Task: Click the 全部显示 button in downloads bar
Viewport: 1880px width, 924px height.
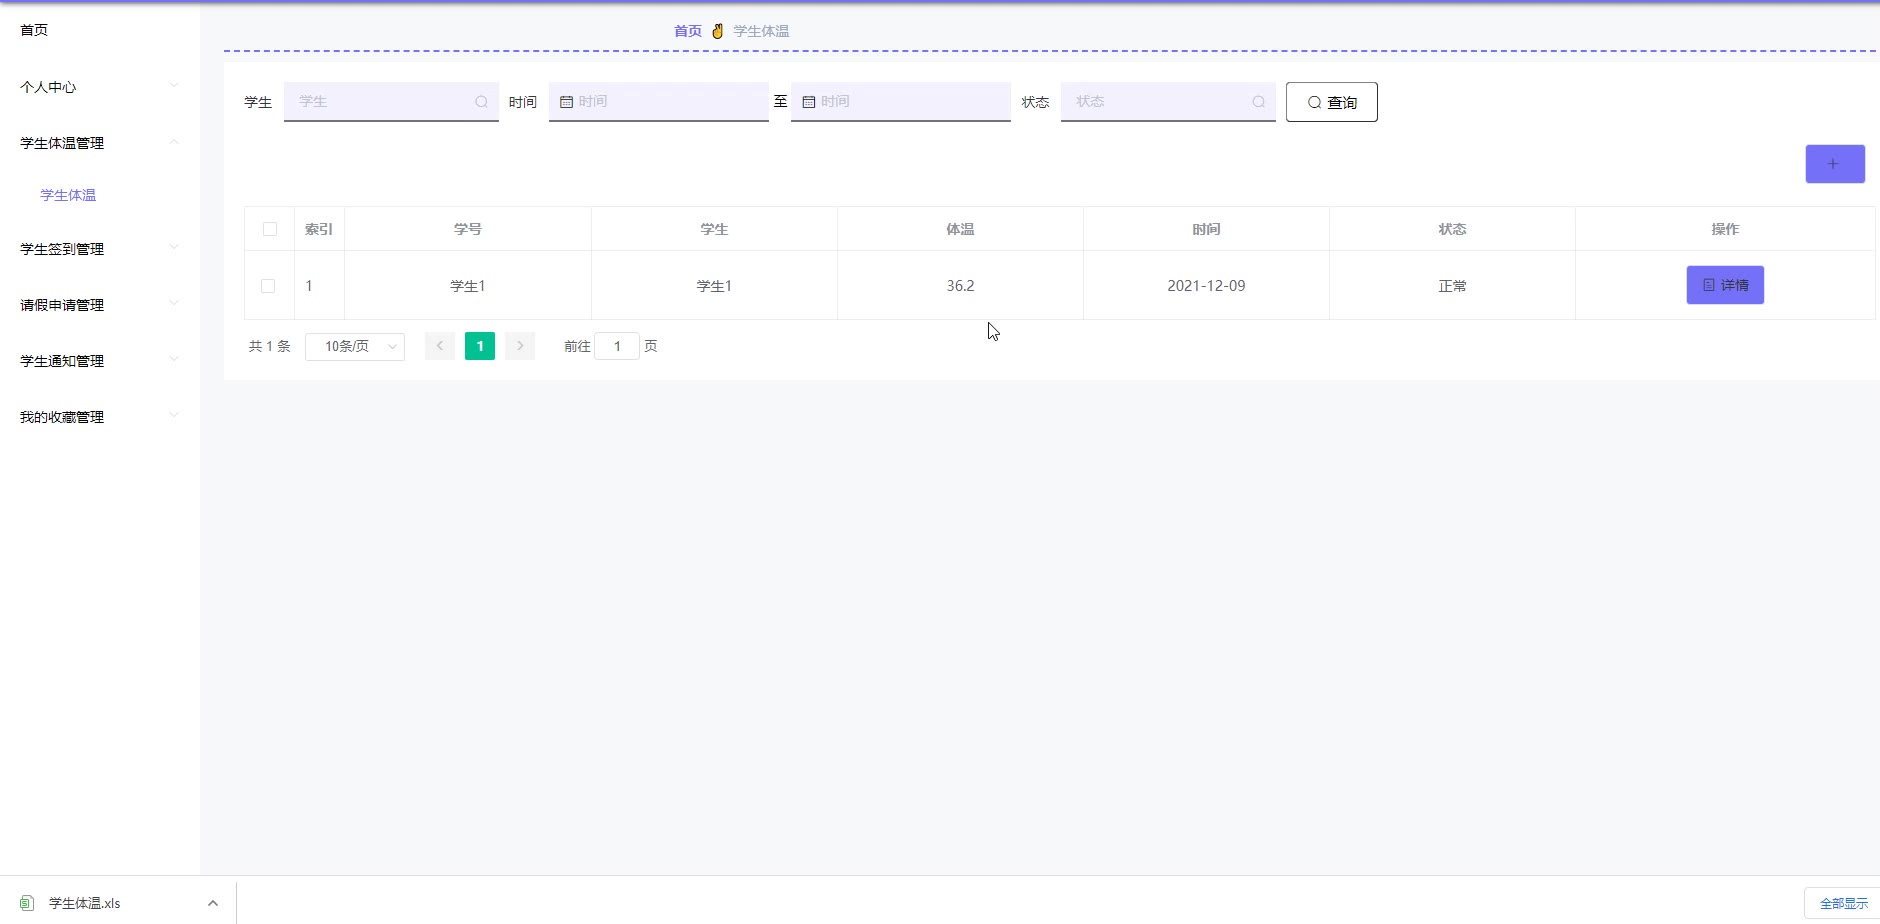Action: [x=1843, y=903]
